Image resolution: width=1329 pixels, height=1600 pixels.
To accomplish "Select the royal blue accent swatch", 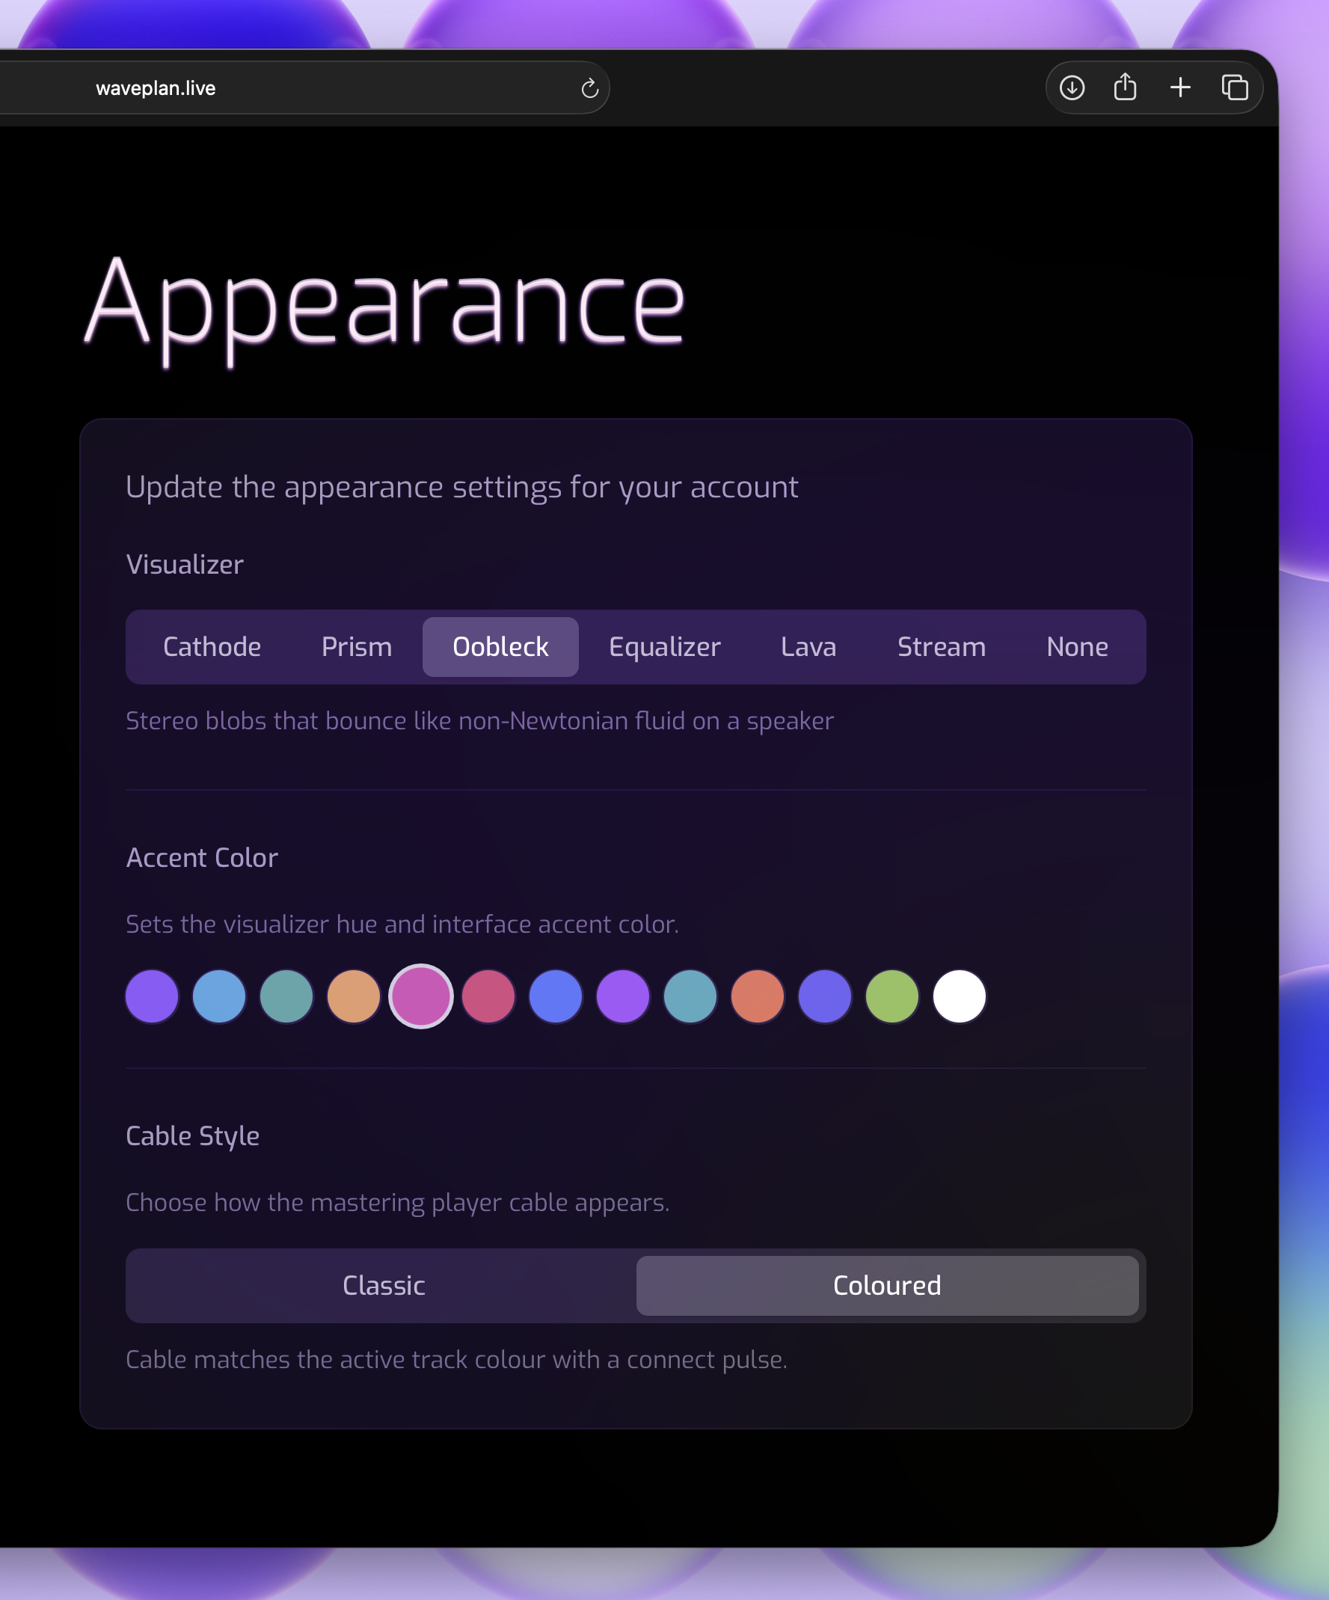I will pos(556,996).
